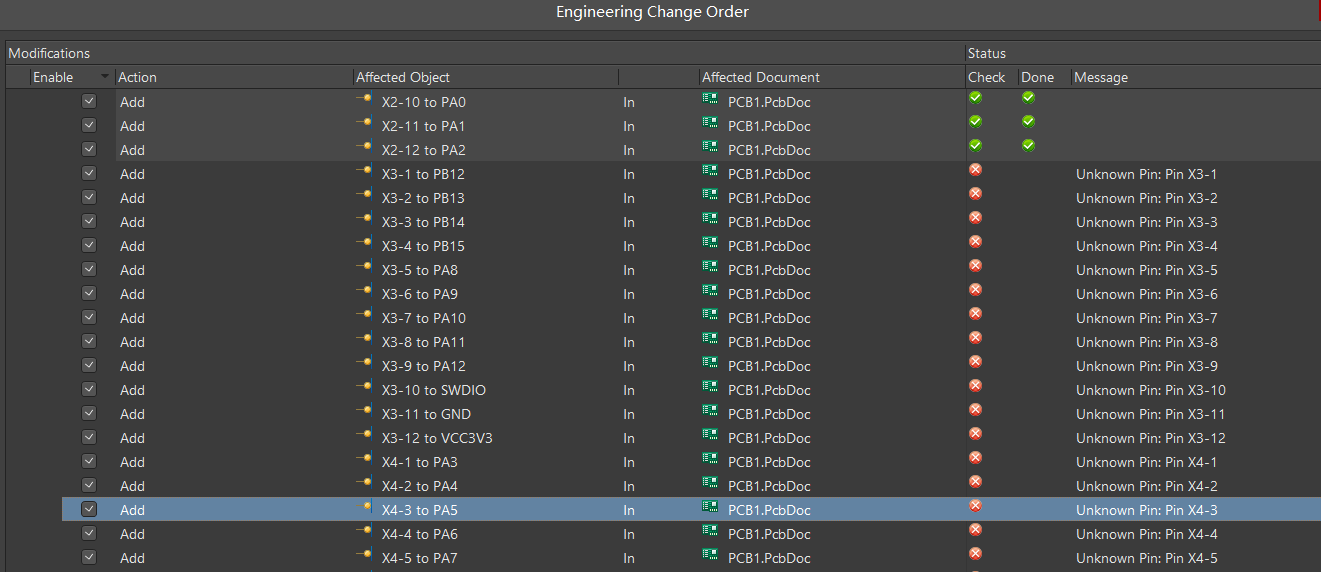Toggle checkbox for X3-5 to PA8
Viewport: 1321px width, 572px height.
click(x=89, y=269)
